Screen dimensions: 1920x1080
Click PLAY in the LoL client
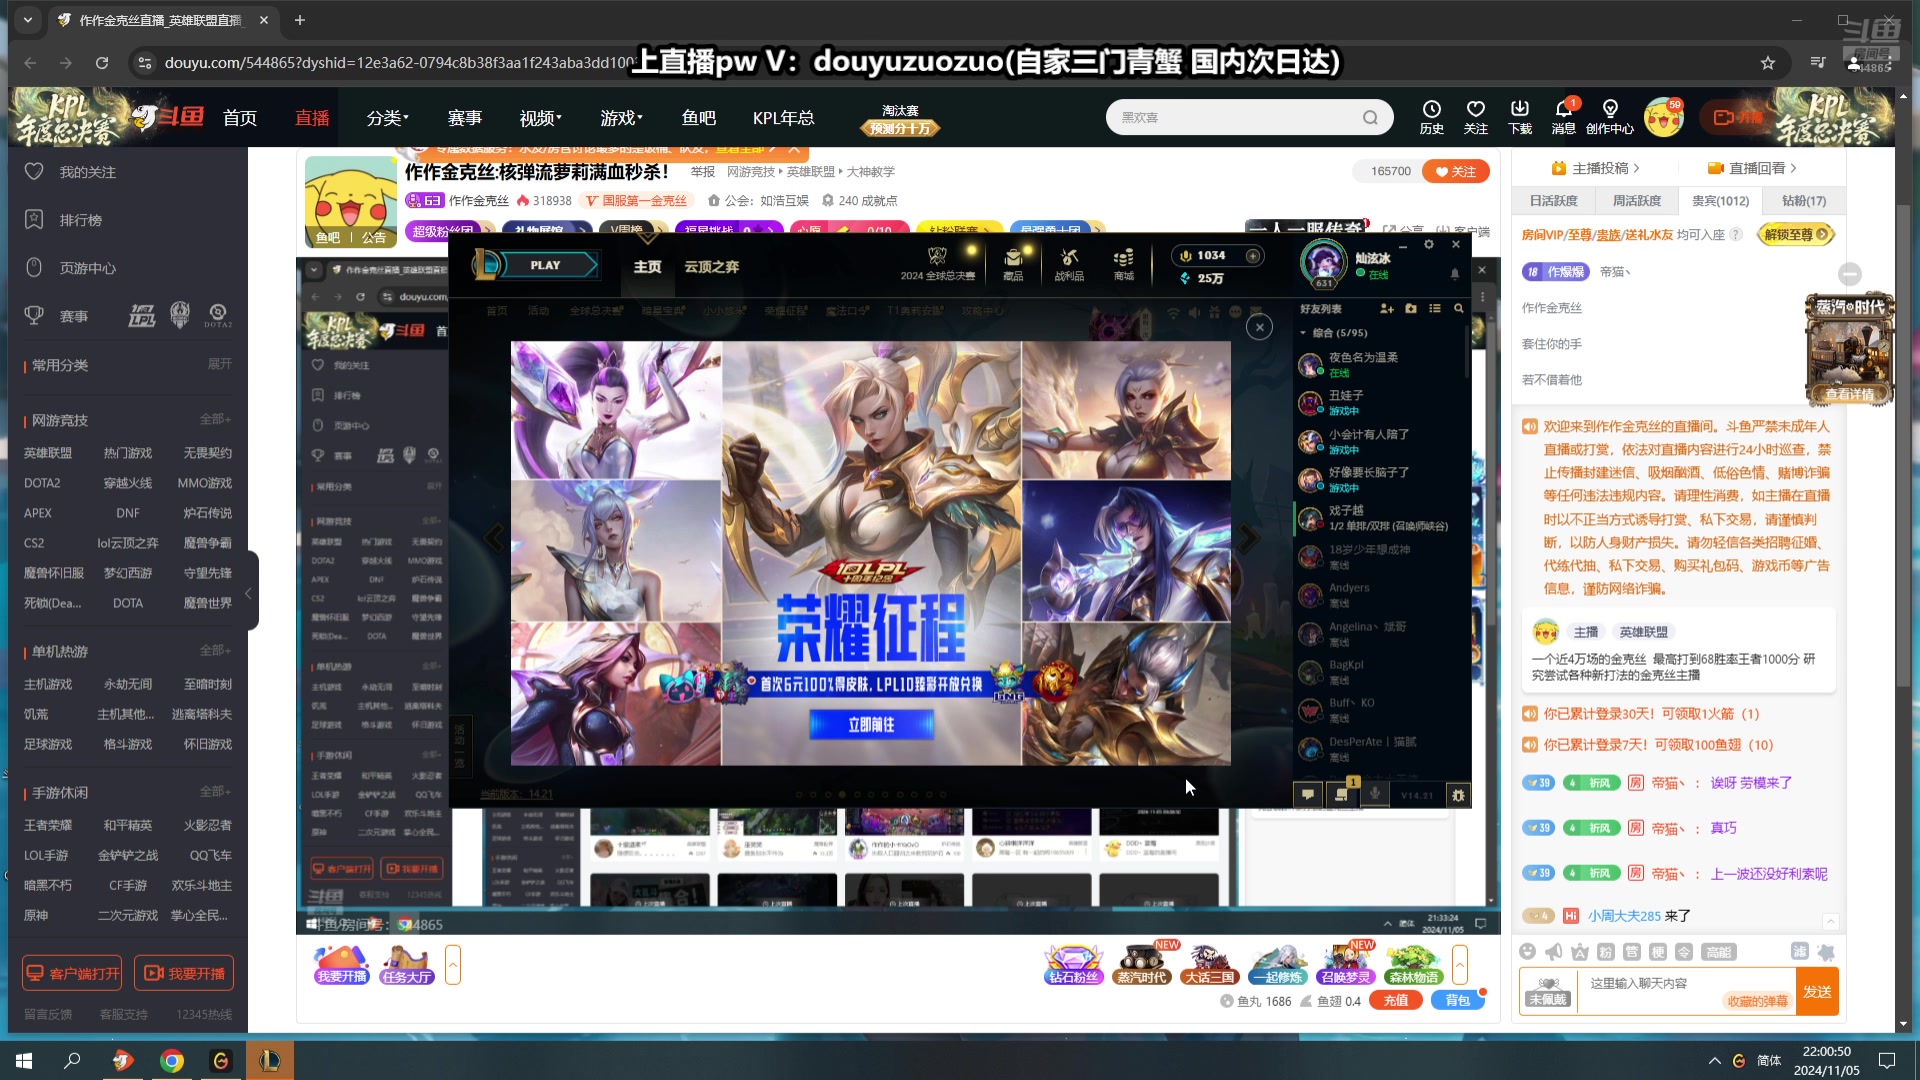click(x=545, y=265)
